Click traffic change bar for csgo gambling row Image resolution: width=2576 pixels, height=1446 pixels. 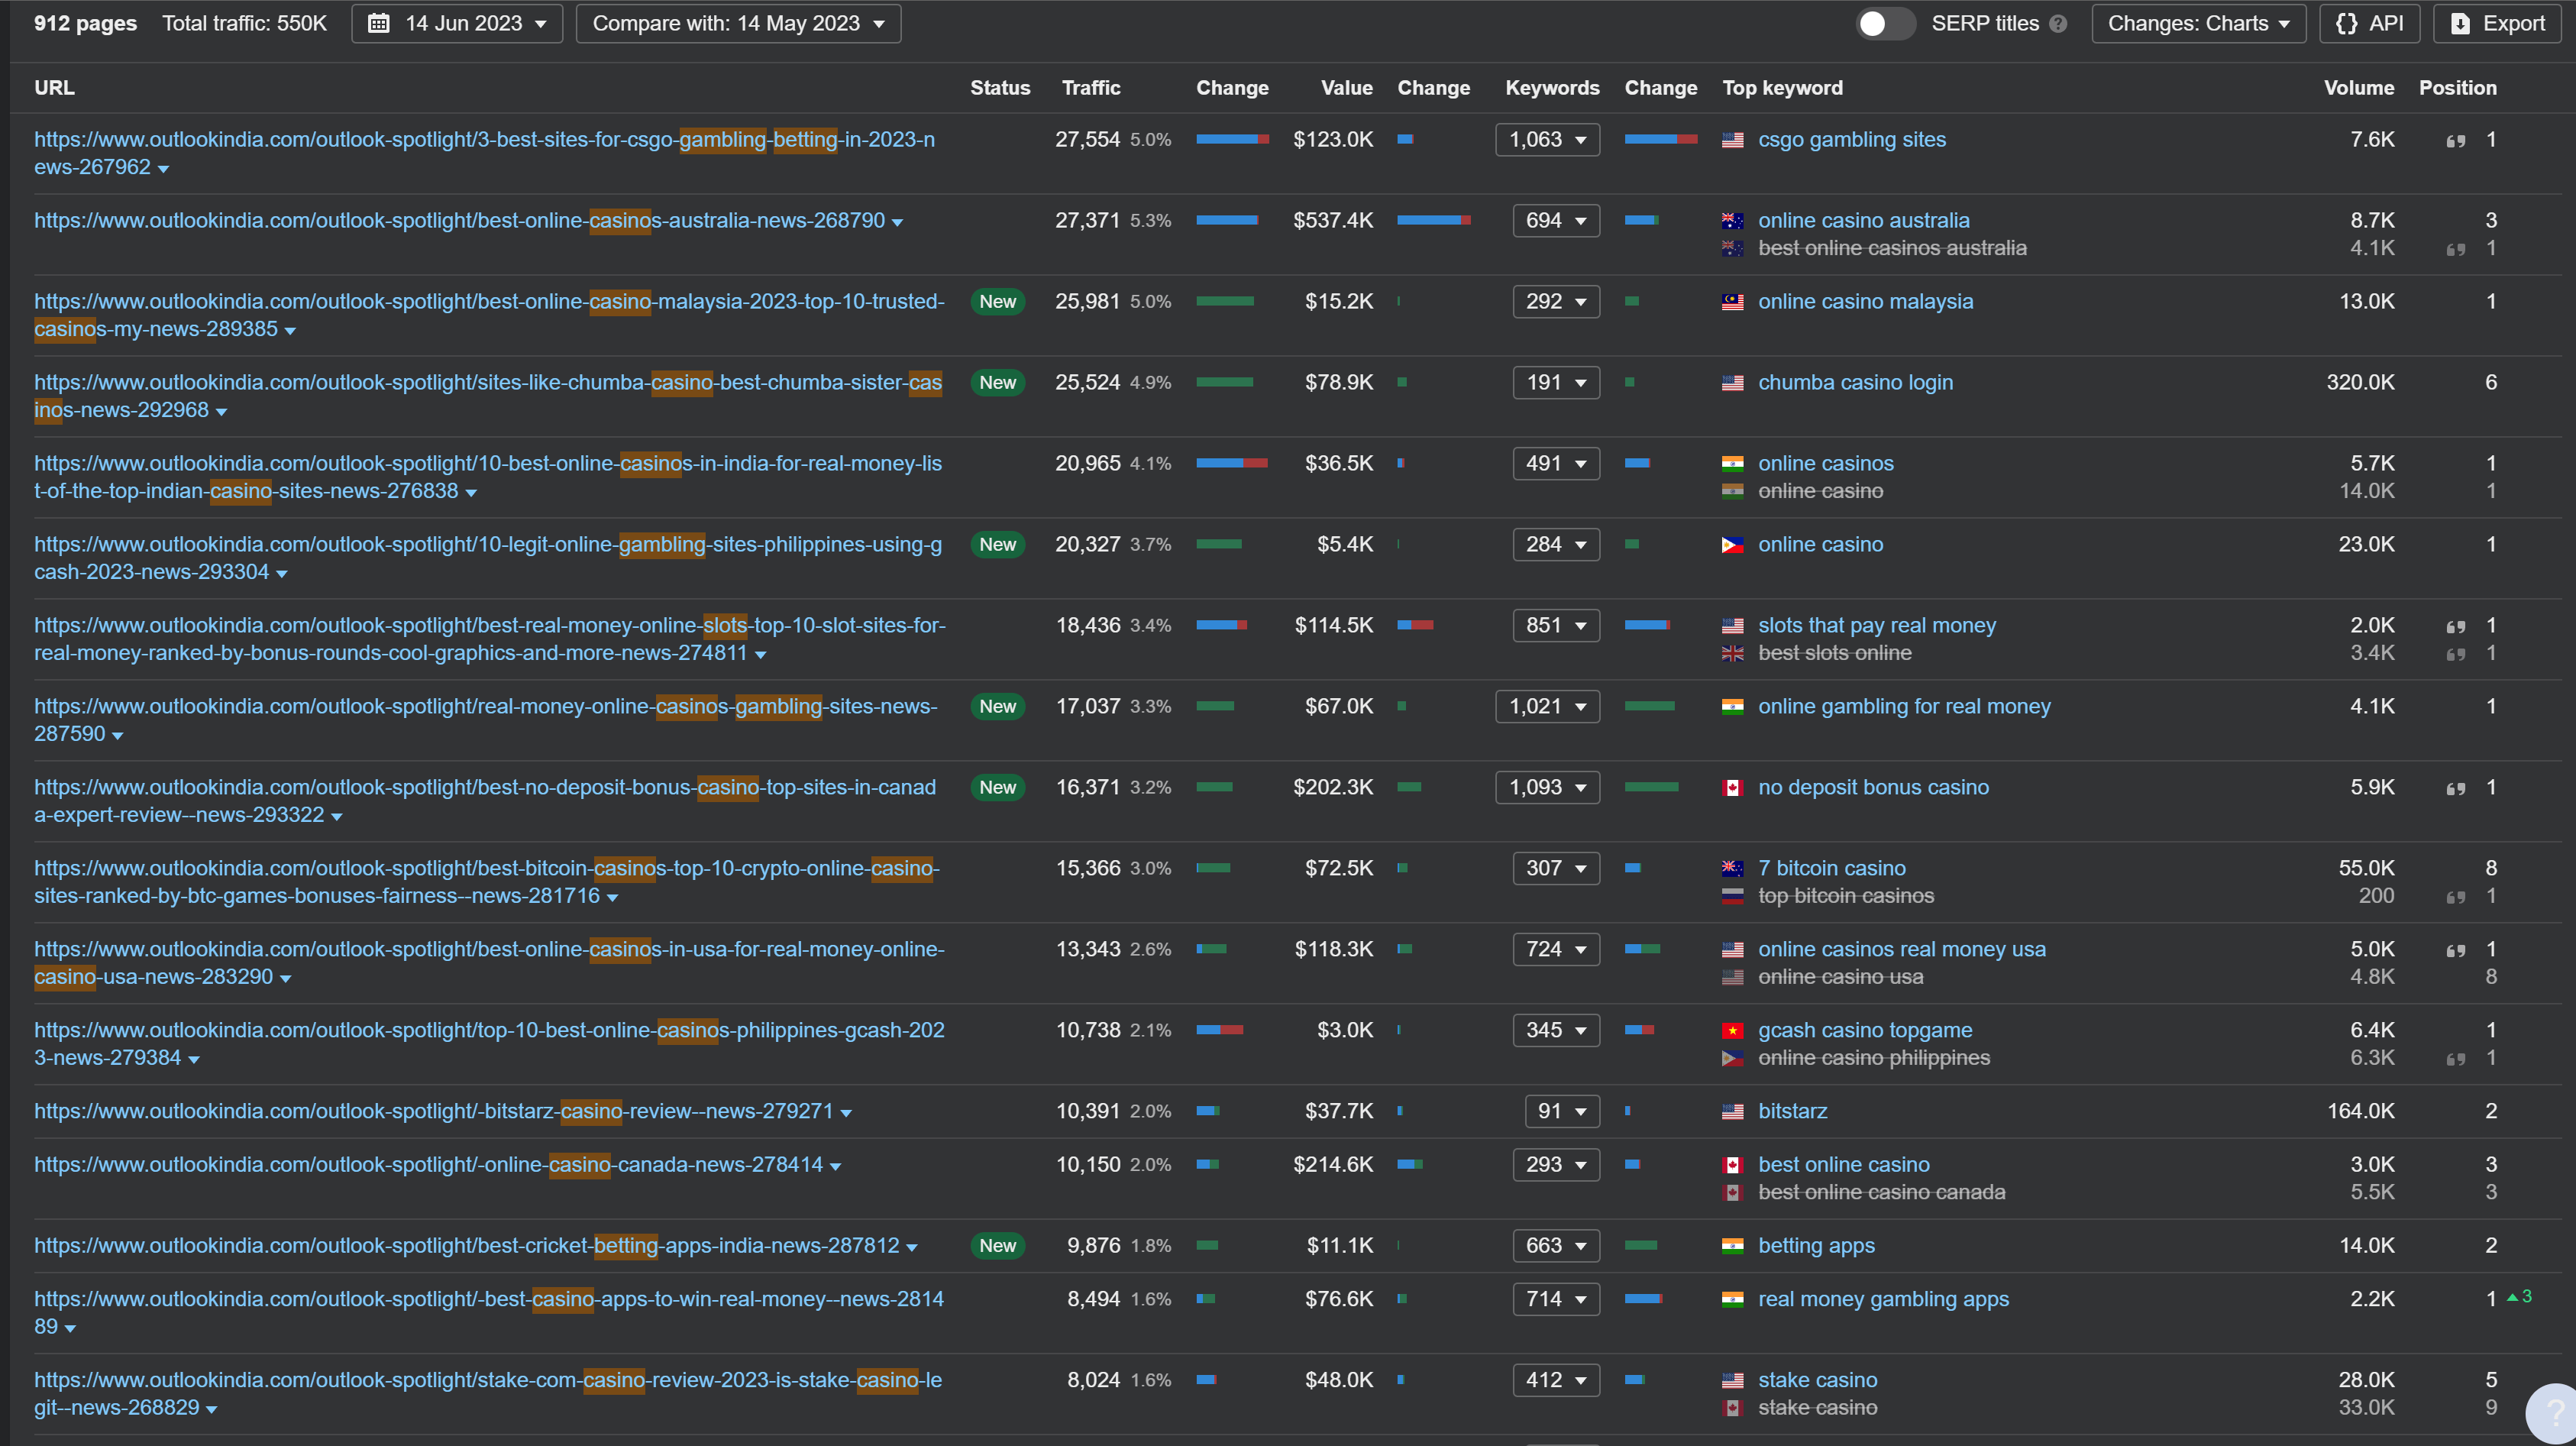tap(1232, 140)
